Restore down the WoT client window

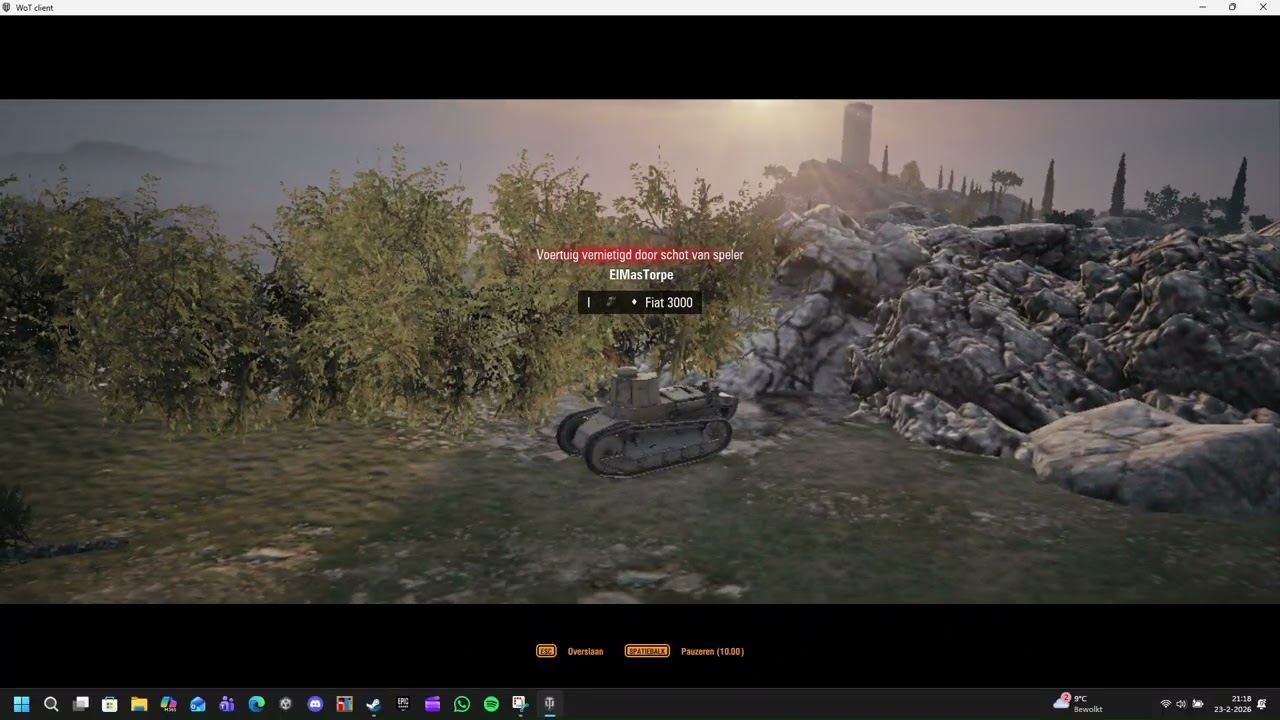coord(1232,7)
